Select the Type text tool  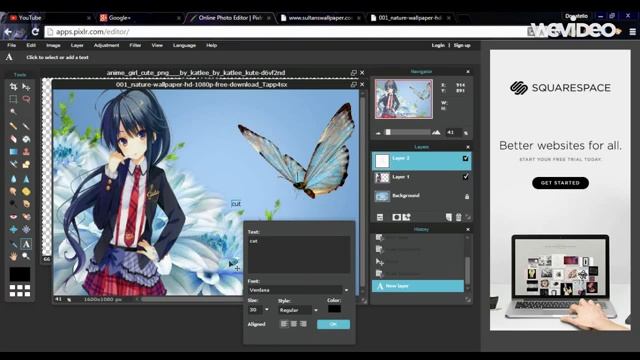(26, 244)
